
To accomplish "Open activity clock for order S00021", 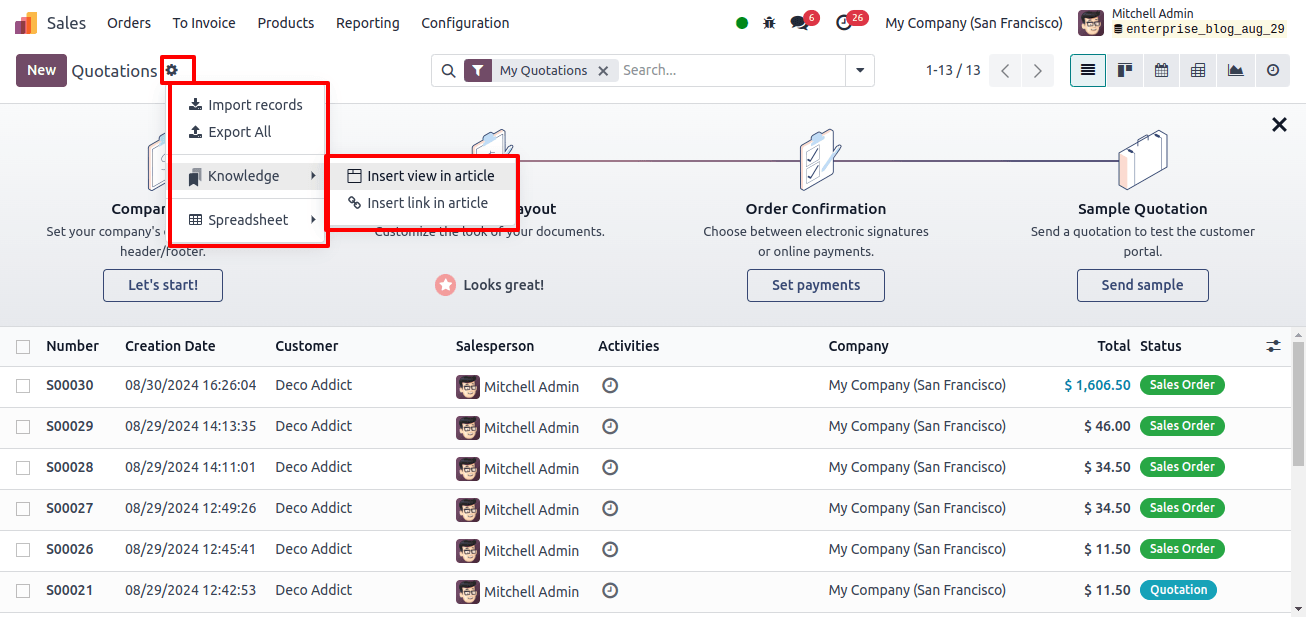I will click(610, 590).
